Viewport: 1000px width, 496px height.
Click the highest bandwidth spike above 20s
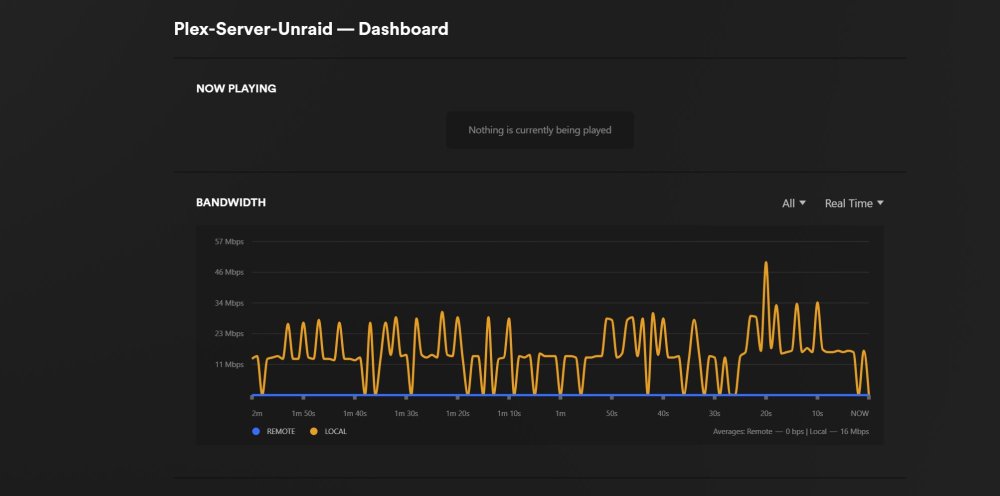pyautogui.click(x=766, y=263)
